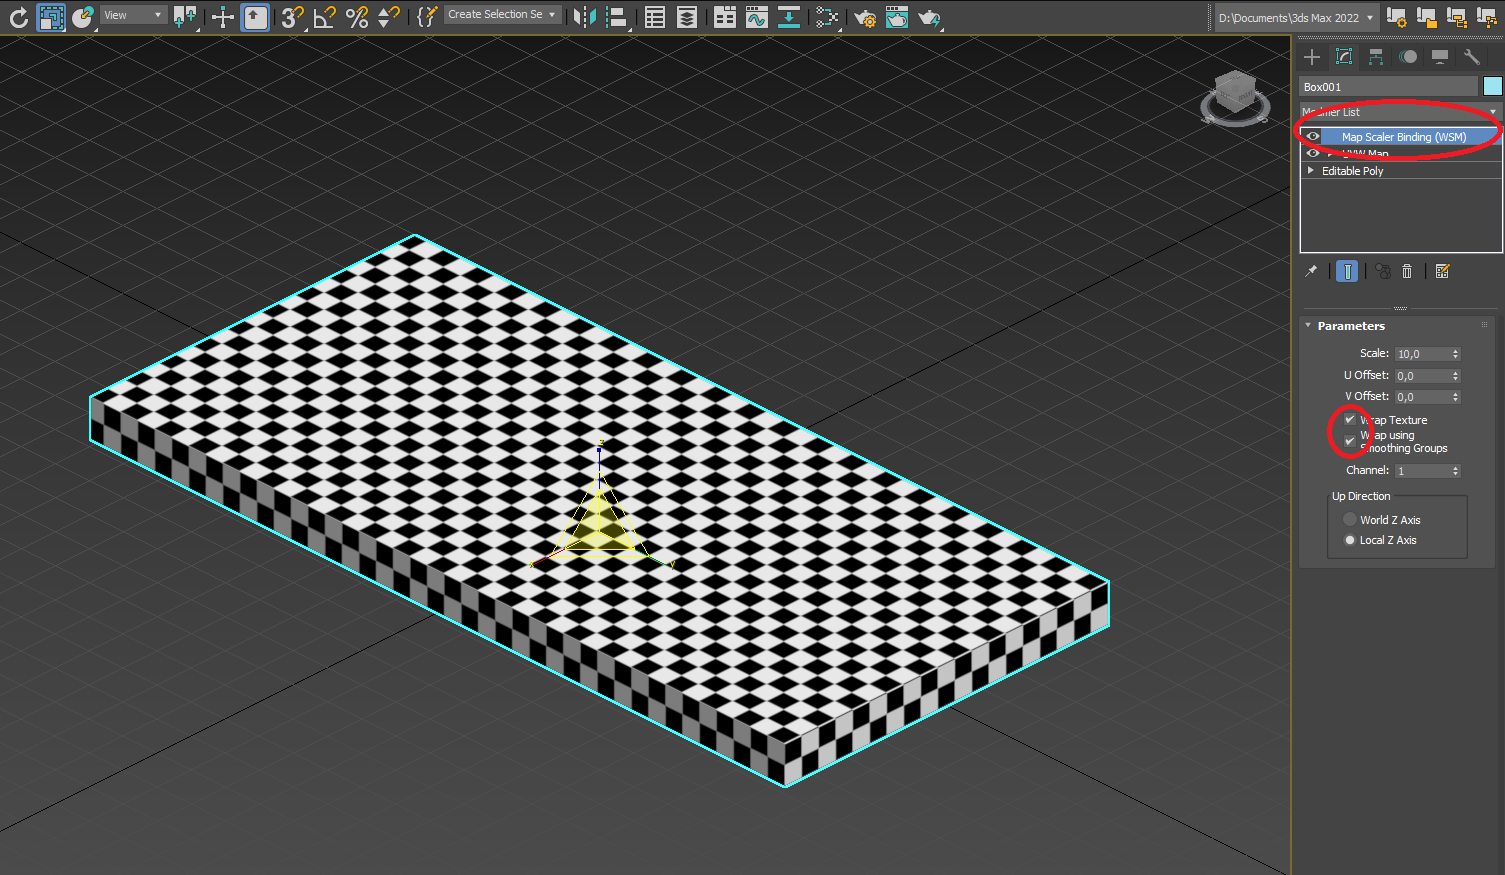Toggle Wrap Texture checkbox

pyautogui.click(x=1350, y=420)
